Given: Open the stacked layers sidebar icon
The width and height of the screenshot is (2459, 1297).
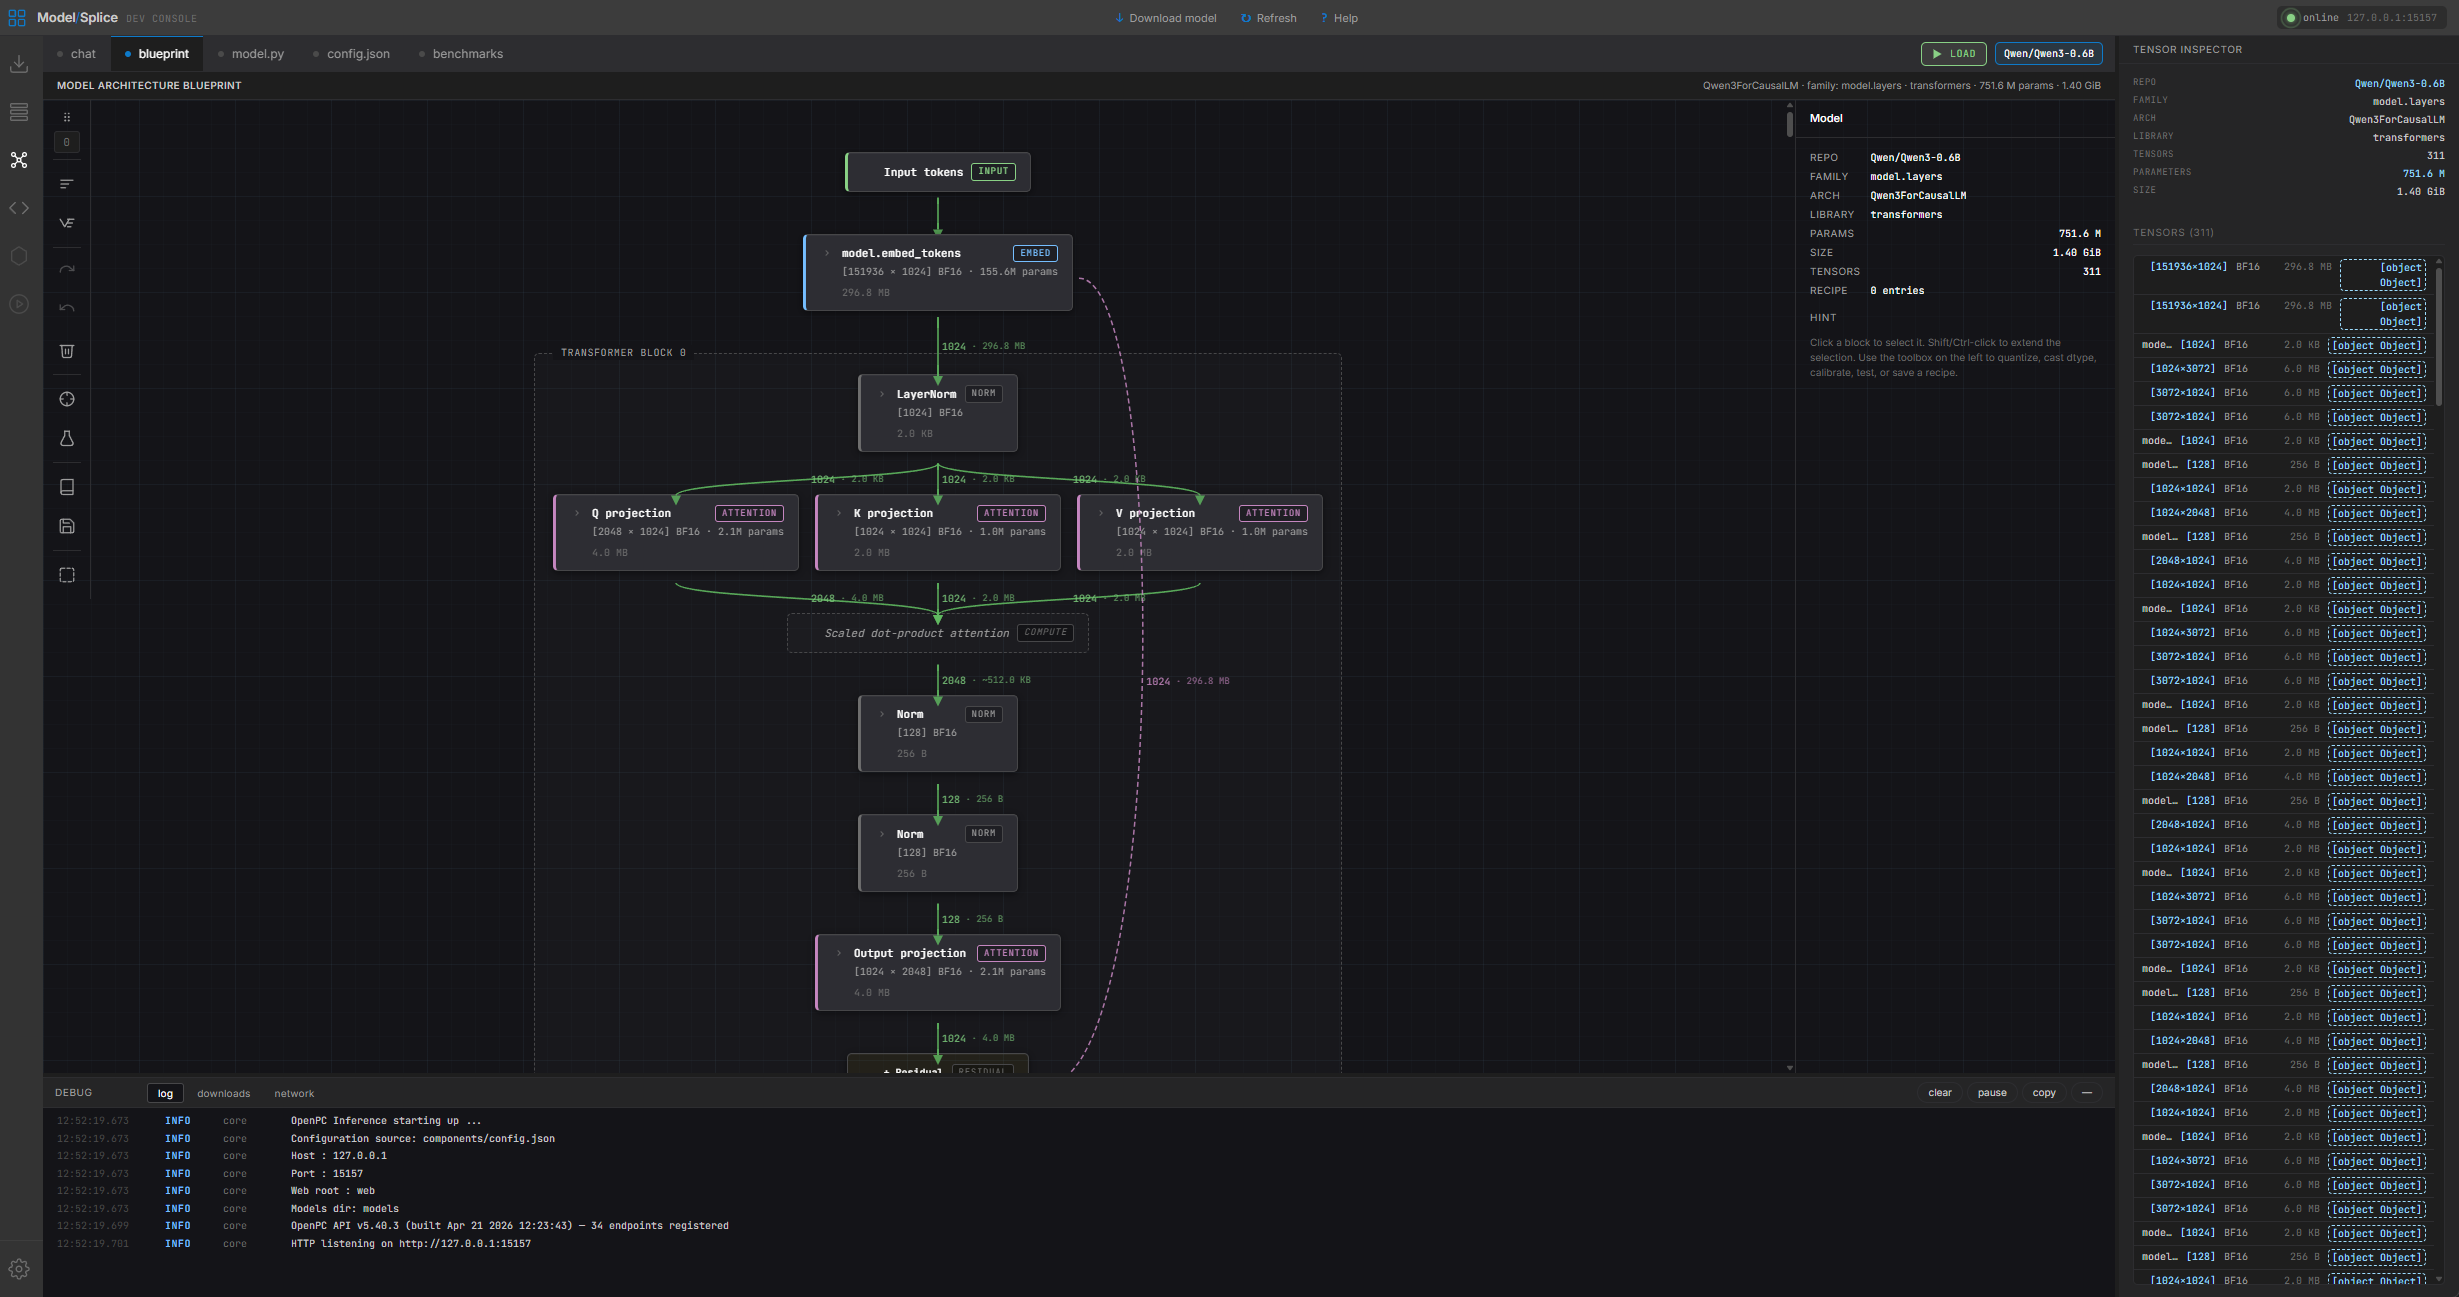Looking at the screenshot, I should 19,112.
